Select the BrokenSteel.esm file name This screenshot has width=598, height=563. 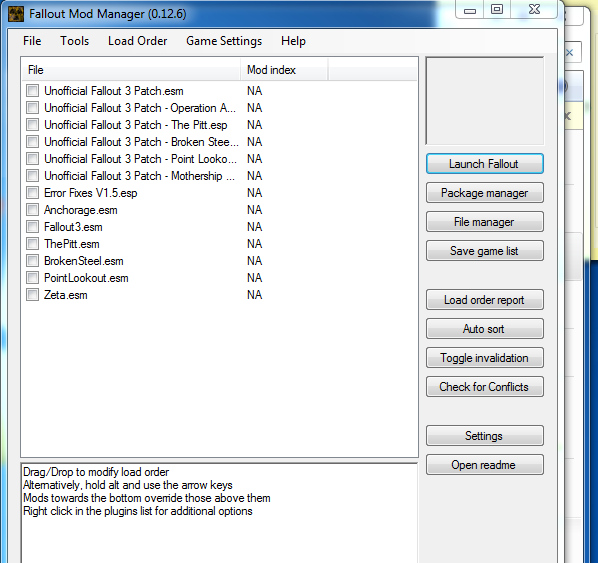84,261
